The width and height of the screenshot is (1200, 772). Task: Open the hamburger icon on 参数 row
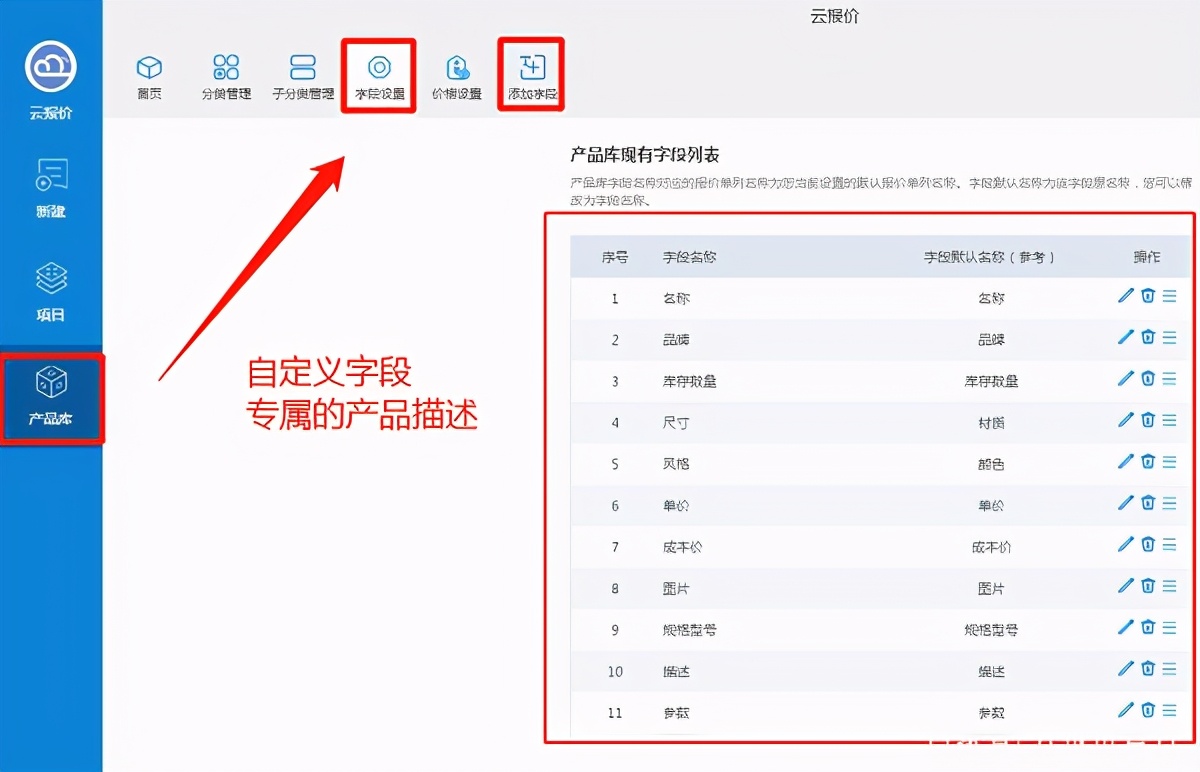pyautogui.click(x=1169, y=713)
